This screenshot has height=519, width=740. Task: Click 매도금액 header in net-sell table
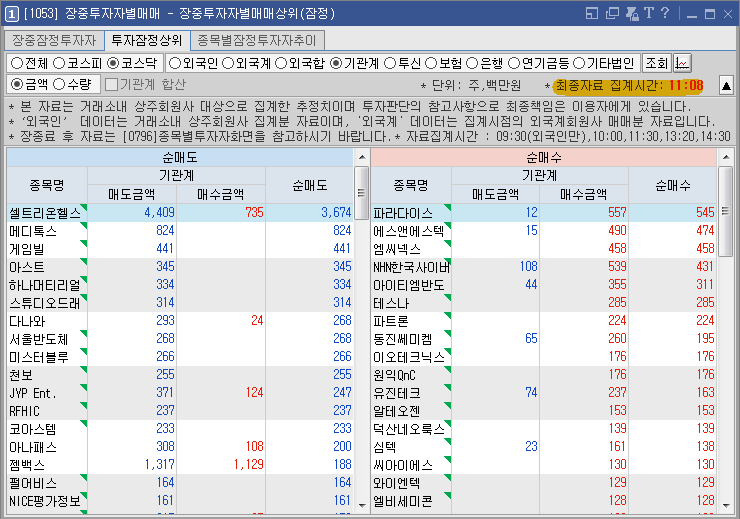[x=132, y=194]
